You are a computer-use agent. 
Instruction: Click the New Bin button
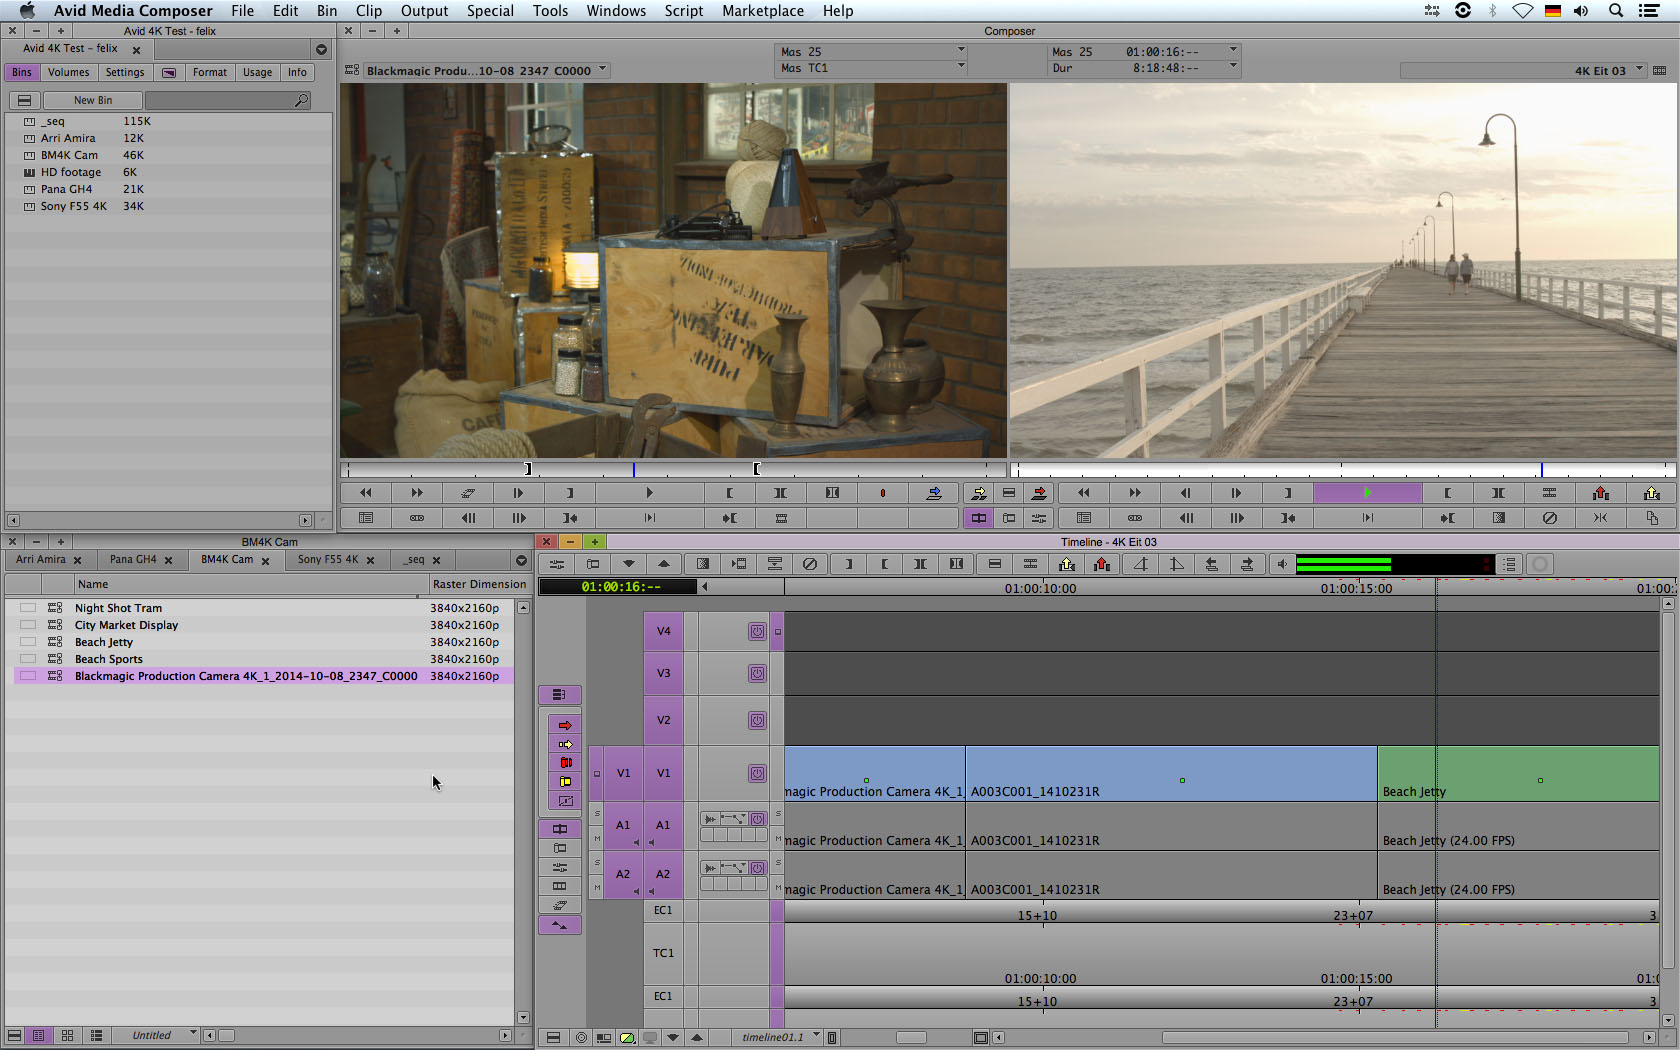pyautogui.click(x=93, y=100)
